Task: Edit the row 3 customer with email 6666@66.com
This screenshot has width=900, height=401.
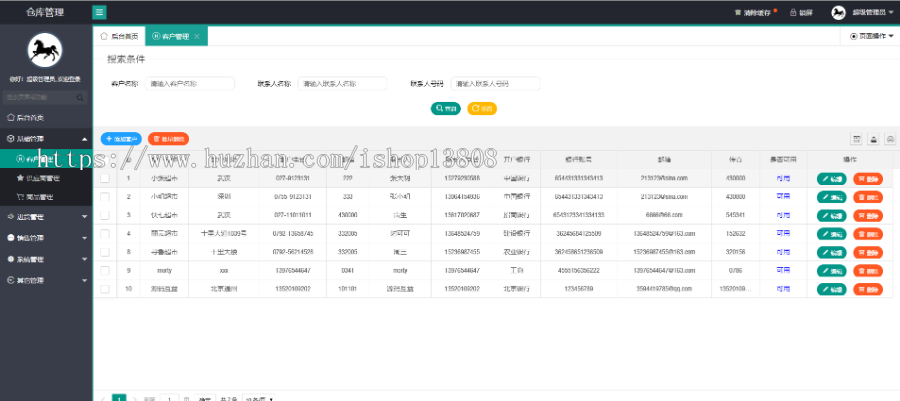Action: click(x=832, y=216)
